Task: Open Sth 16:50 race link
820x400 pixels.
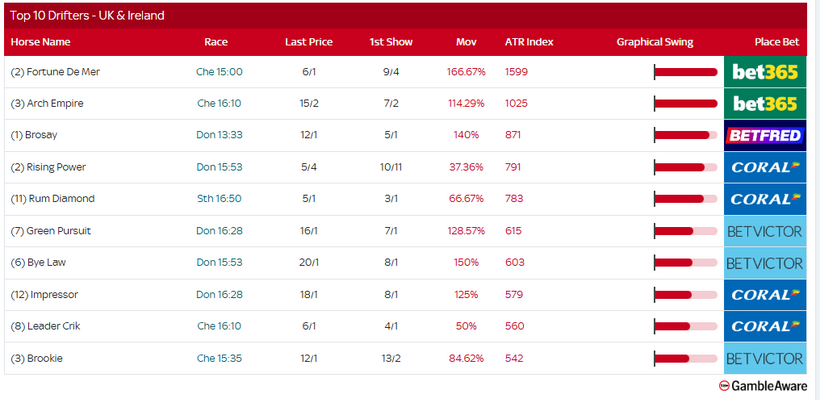Action: pos(219,199)
